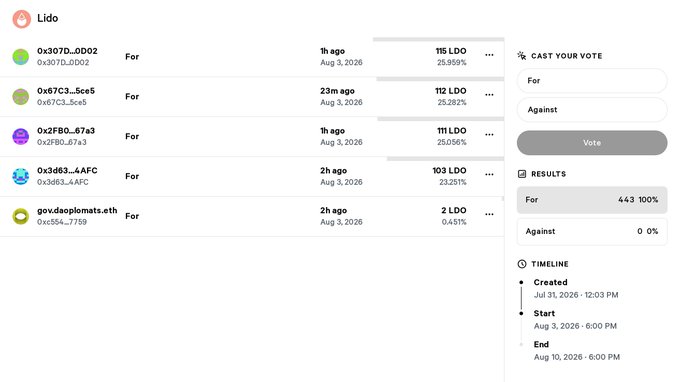Select the Against vote choice
This screenshot has width=680, height=382.
coord(592,110)
